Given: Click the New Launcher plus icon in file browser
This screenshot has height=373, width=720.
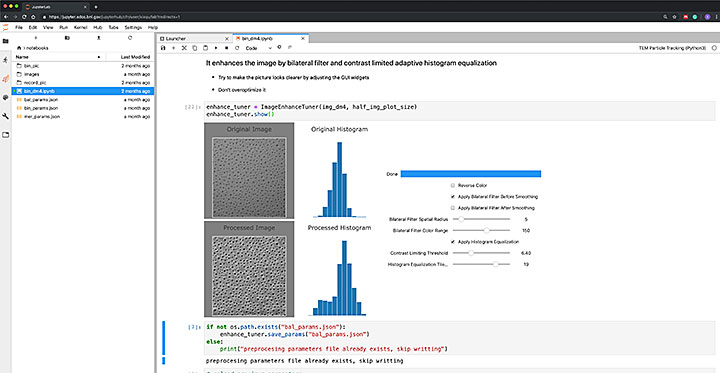Looking at the screenshot, I should (36, 38).
